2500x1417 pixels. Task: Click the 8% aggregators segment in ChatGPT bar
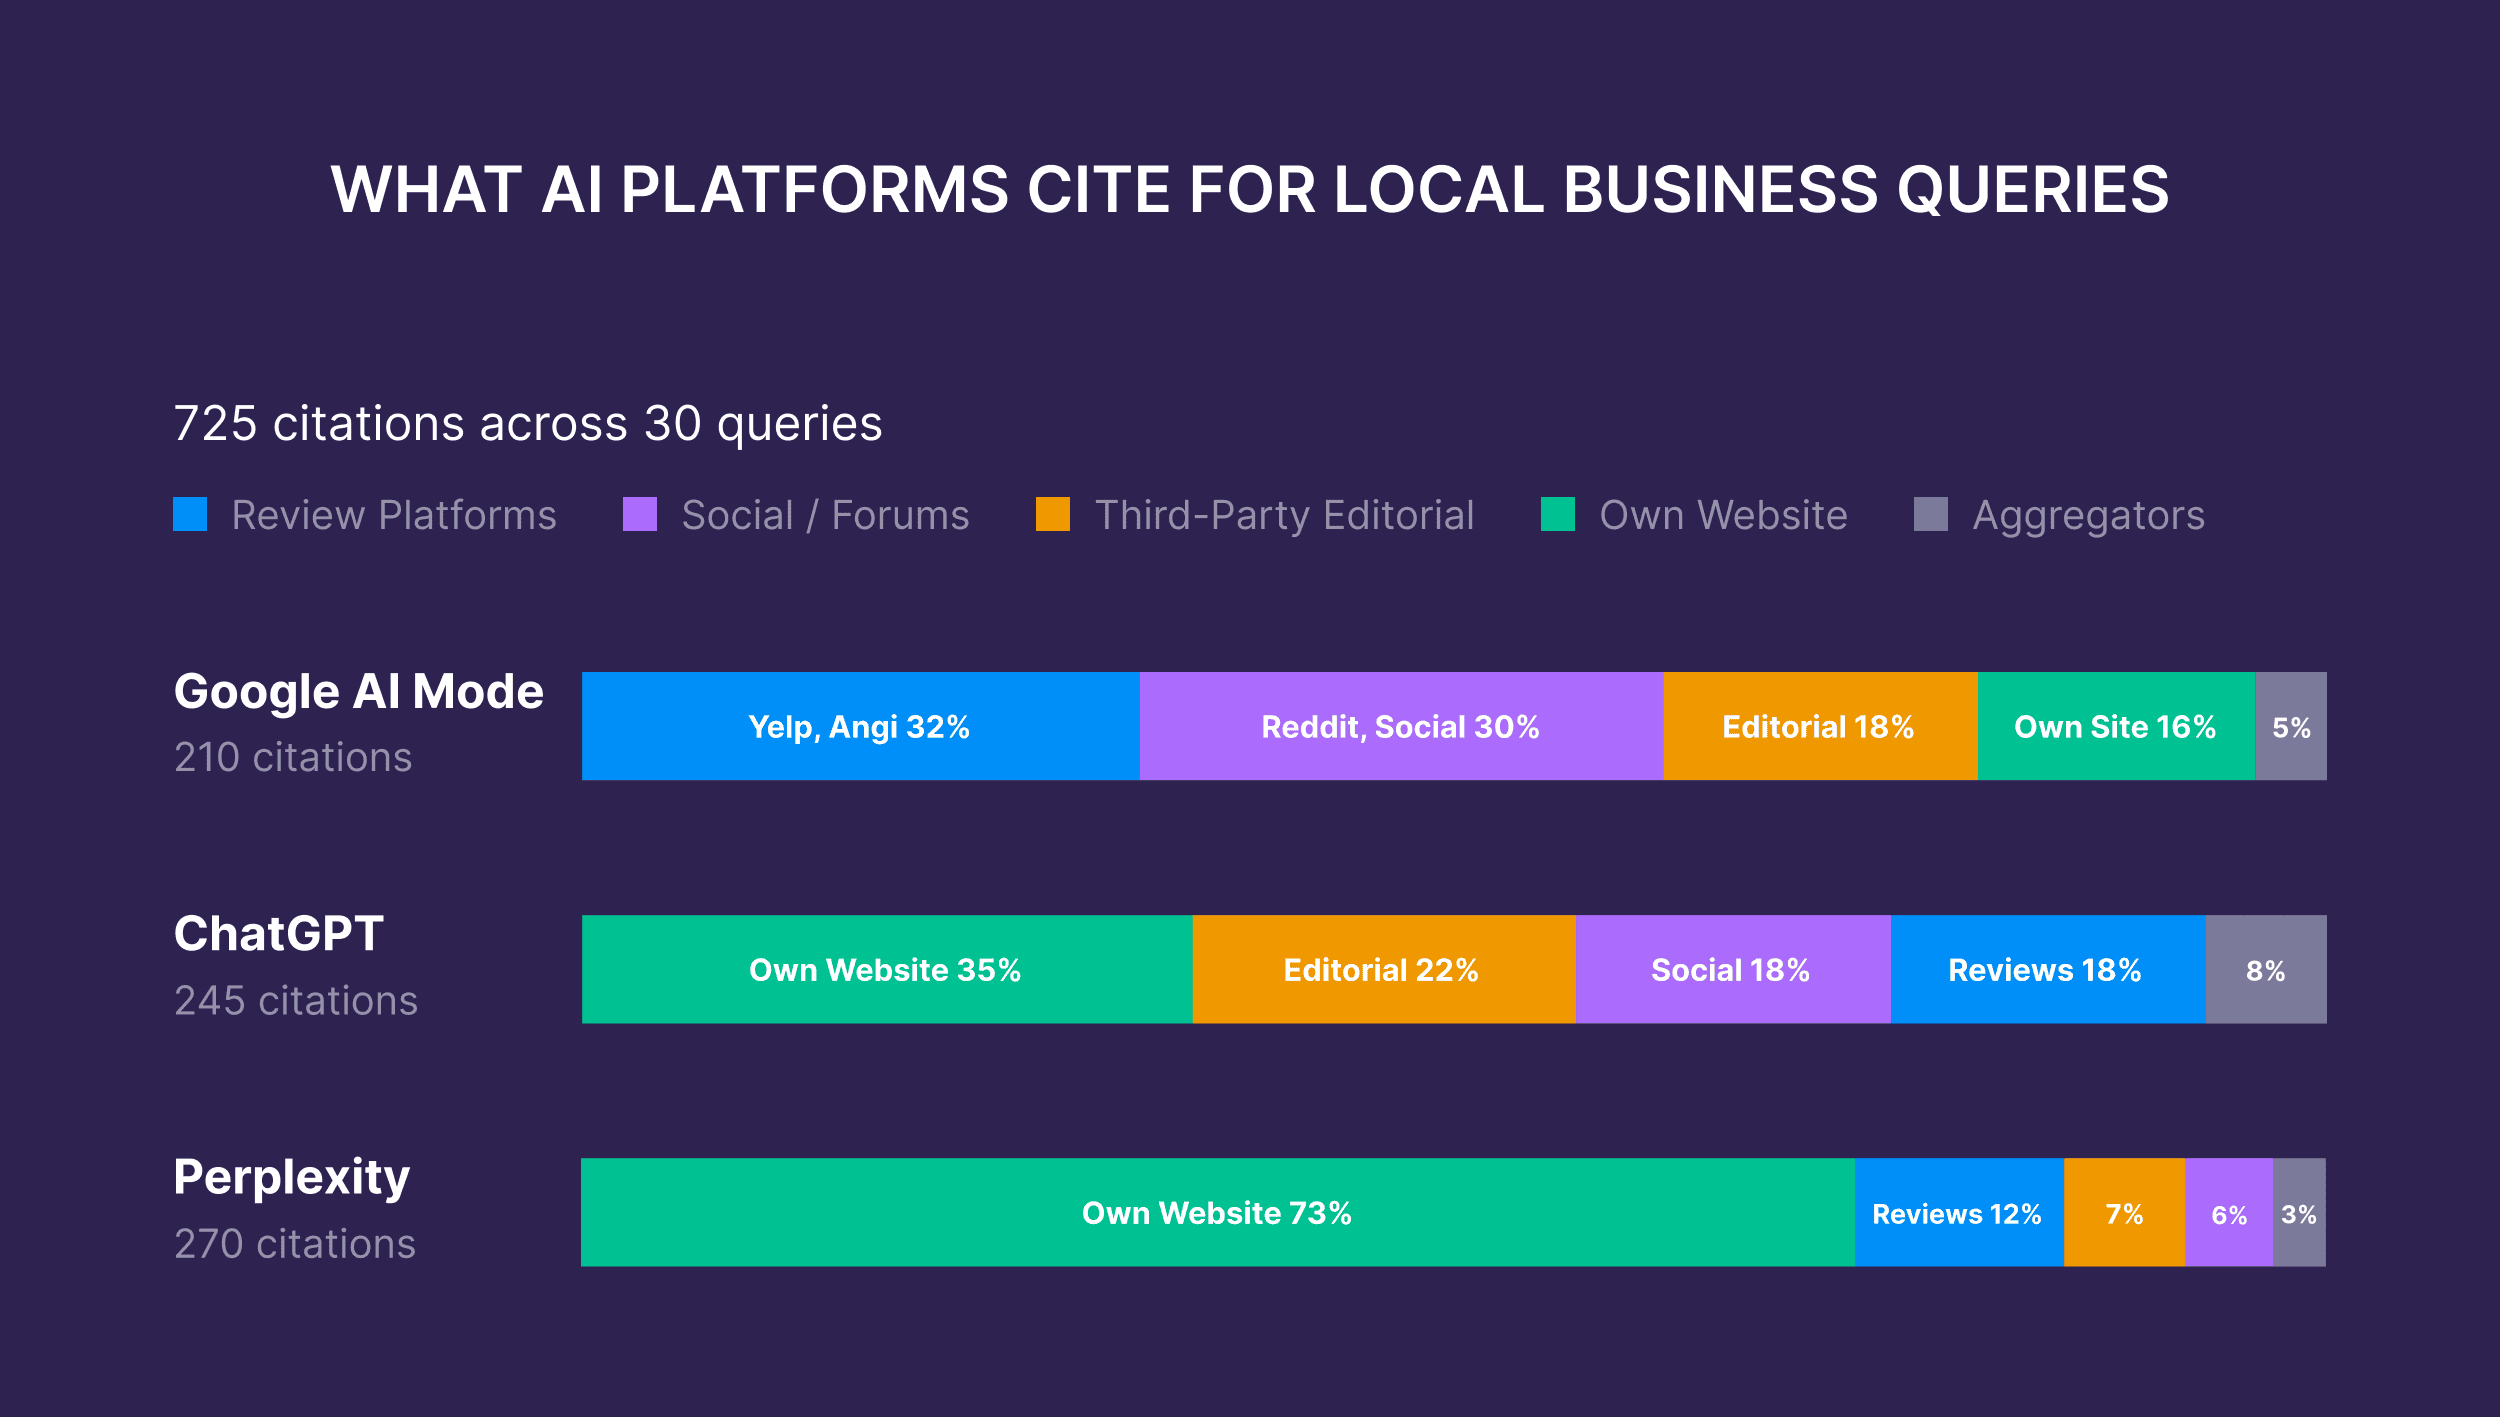point(2265,969)
